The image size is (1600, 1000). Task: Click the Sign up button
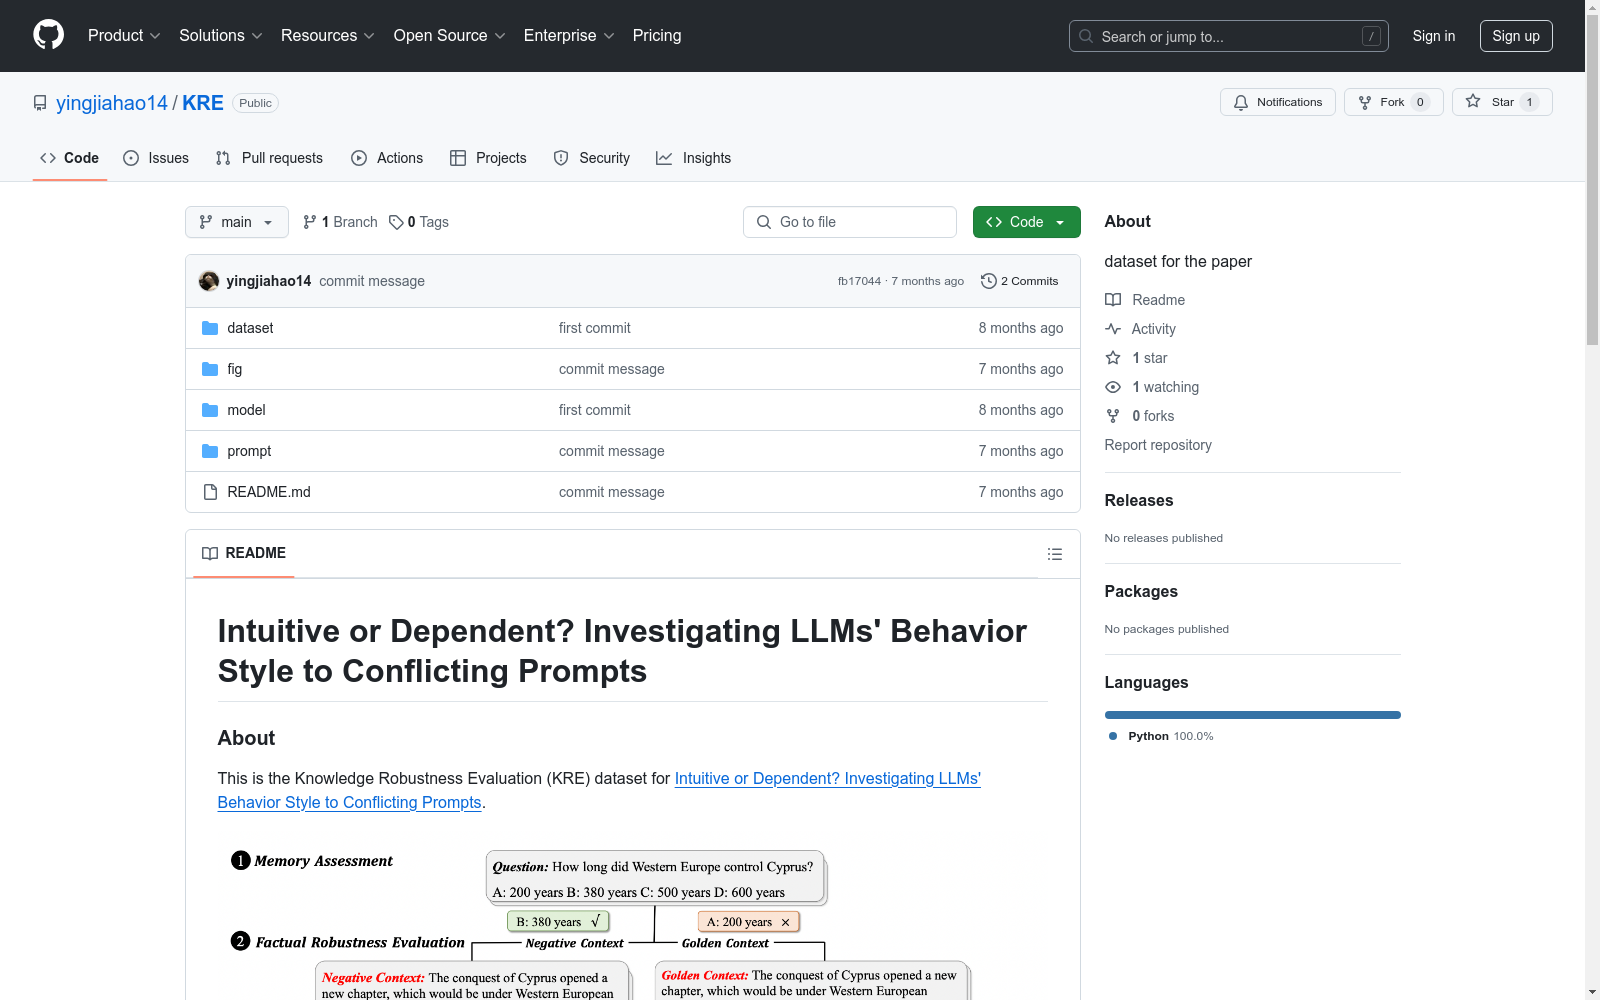(x=1516, y=36)
